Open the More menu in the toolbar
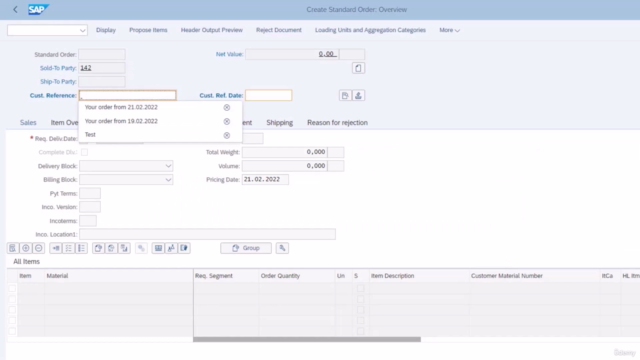 (449, 30)
